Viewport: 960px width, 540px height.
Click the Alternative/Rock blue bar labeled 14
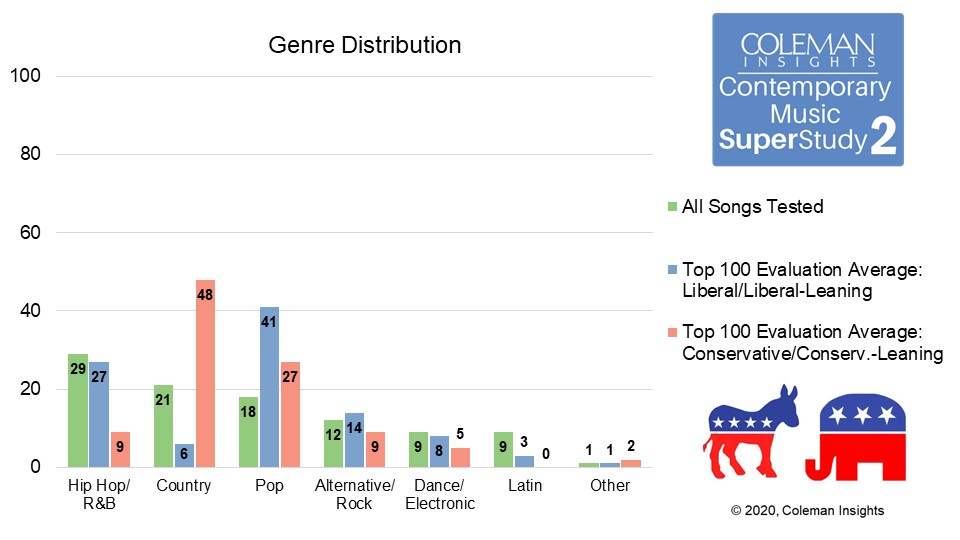(x=354, y=440)
